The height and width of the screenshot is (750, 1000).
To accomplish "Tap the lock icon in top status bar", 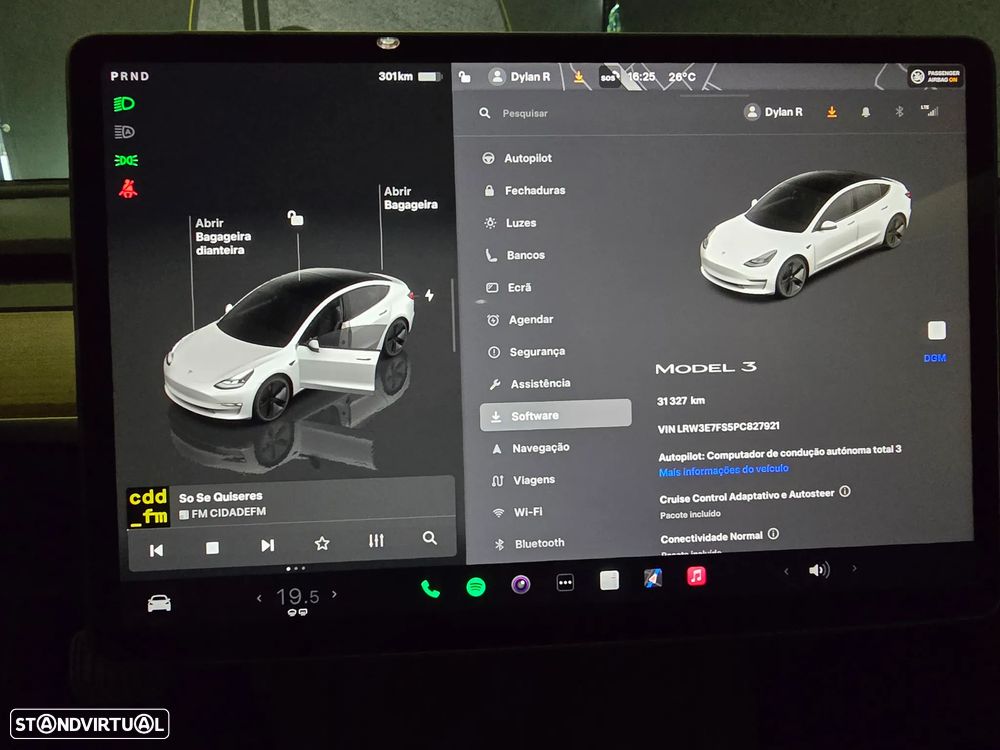I will pyautogui.click(x=465, y=77).
